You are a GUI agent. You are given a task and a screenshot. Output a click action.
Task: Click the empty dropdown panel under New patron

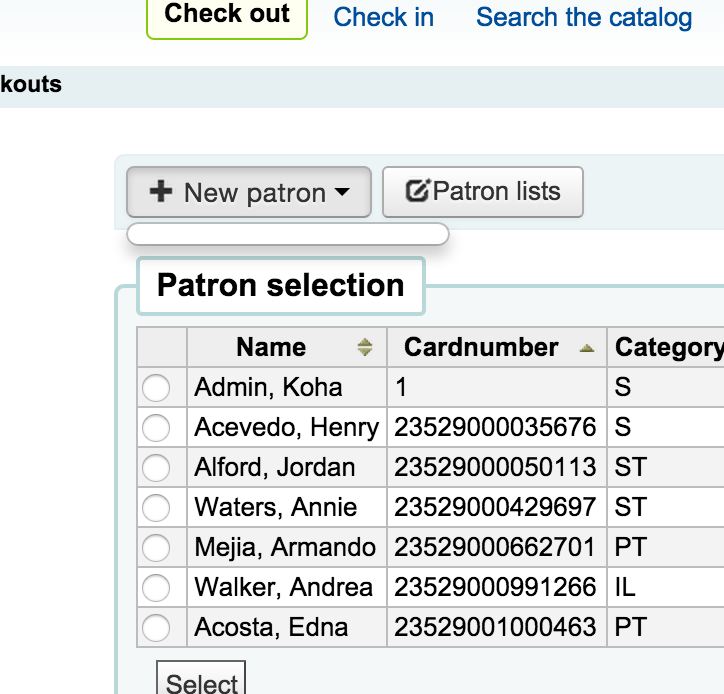pos(288,234)
